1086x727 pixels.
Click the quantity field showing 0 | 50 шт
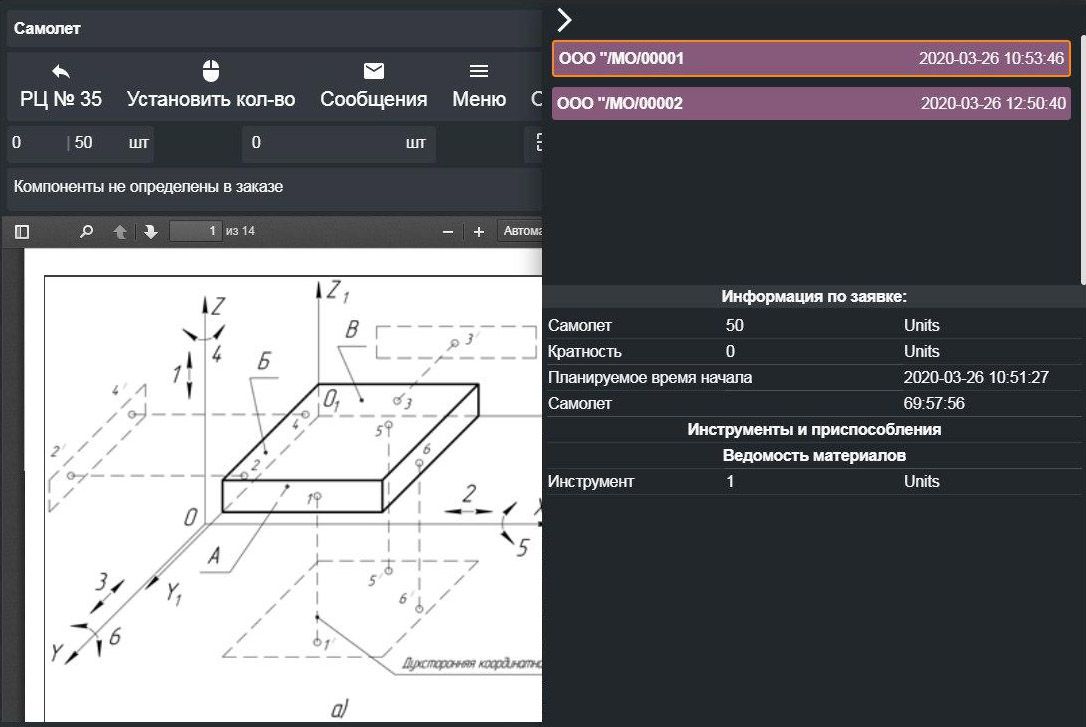pyautogui.click(x=80, y=143)
